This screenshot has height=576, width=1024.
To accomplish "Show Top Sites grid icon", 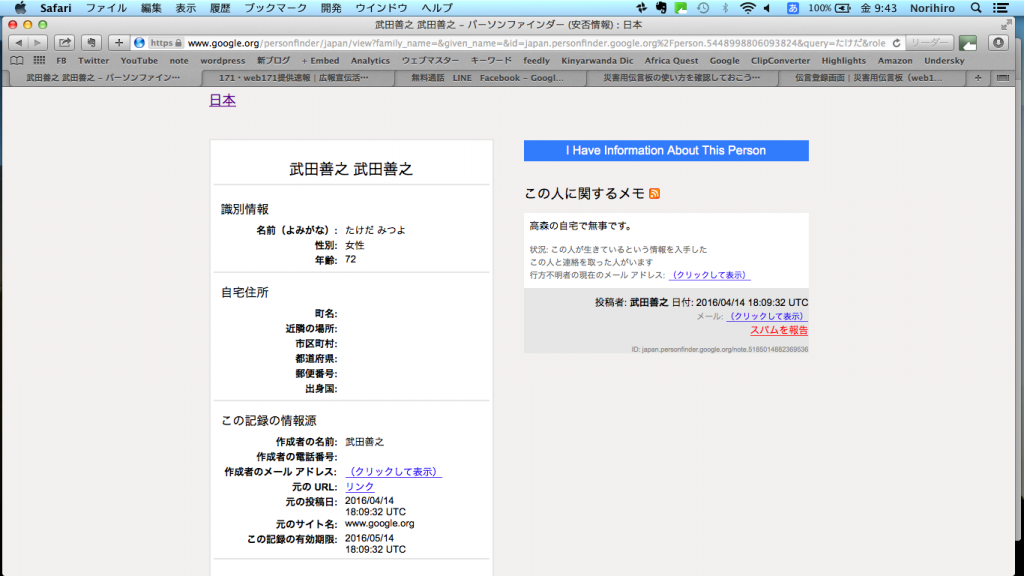I will [x=39, y=61].
